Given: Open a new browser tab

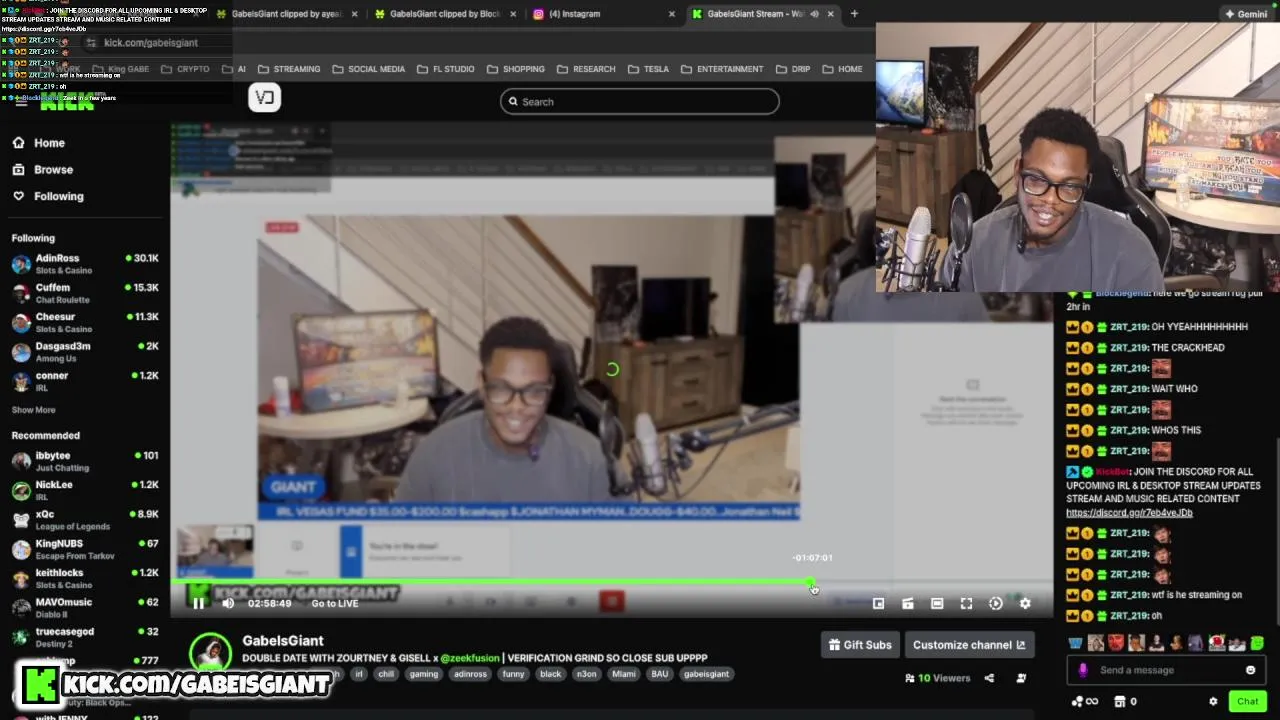Looking at the screenshot, I should 854,14.
